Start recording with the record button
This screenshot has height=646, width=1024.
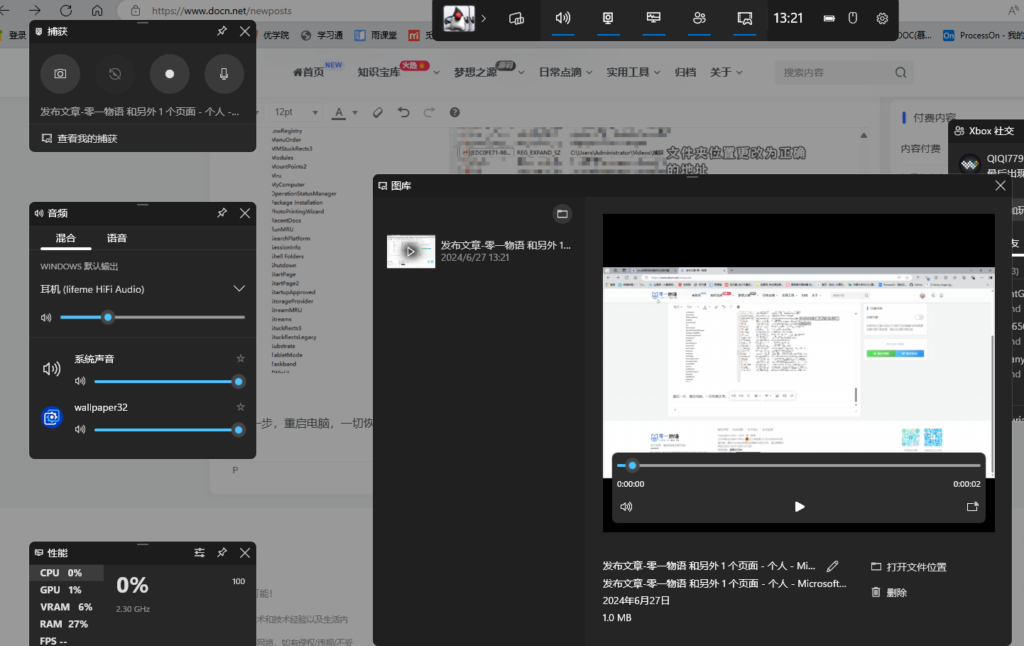coord(169,74)
